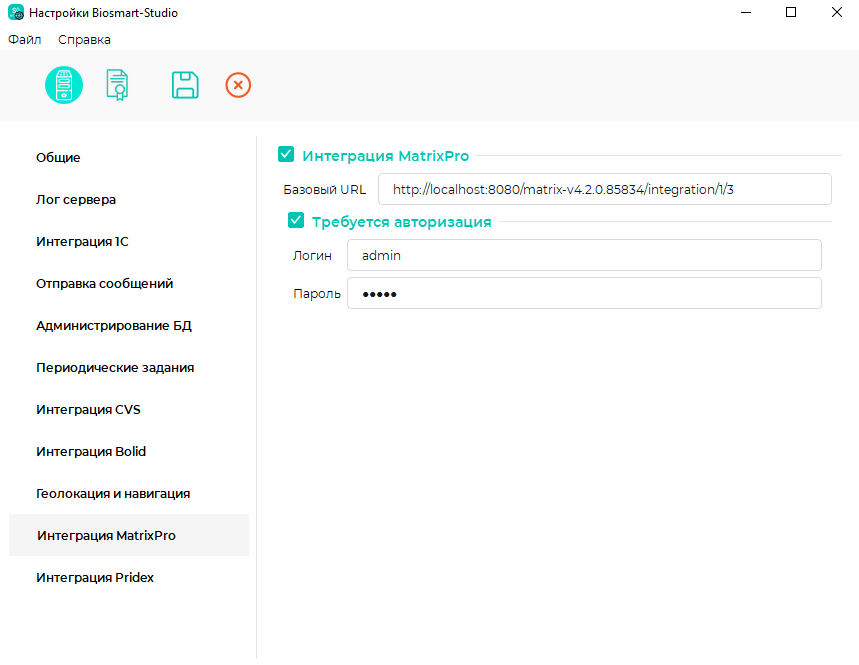Open the server settings toolbar icon
The width and height of the screenshot is (859, 665).
coord(64,85)
